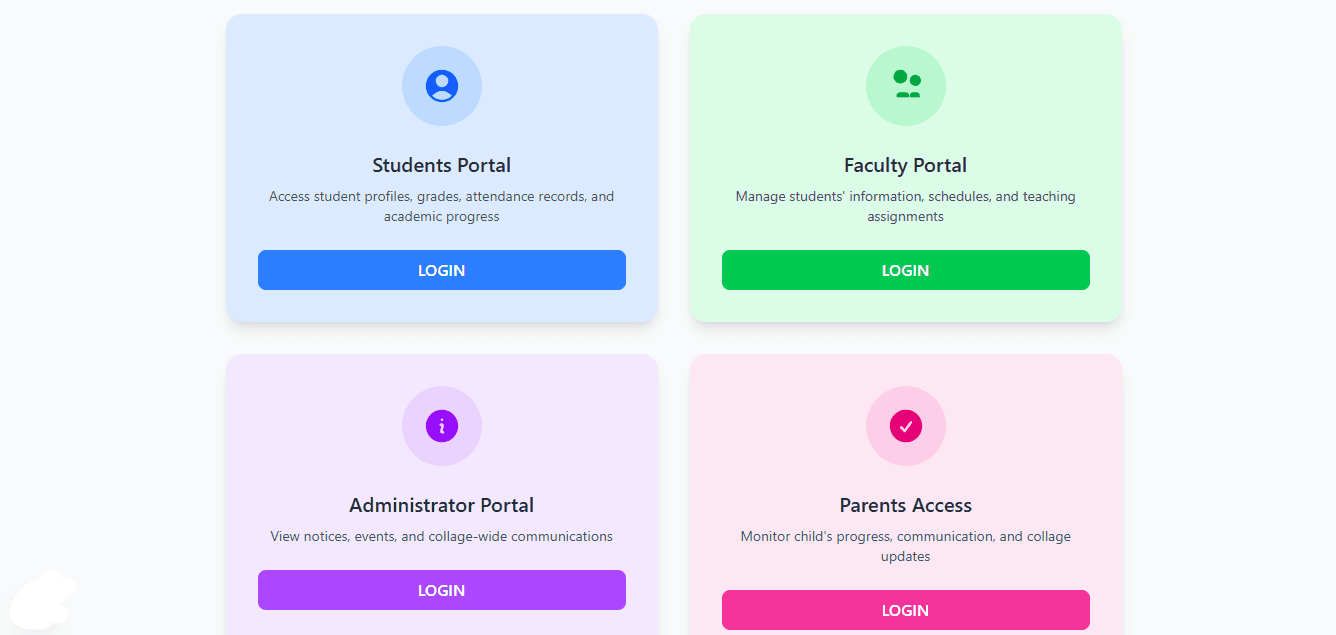Select the green circular icon above Faculty Portal

906,86
